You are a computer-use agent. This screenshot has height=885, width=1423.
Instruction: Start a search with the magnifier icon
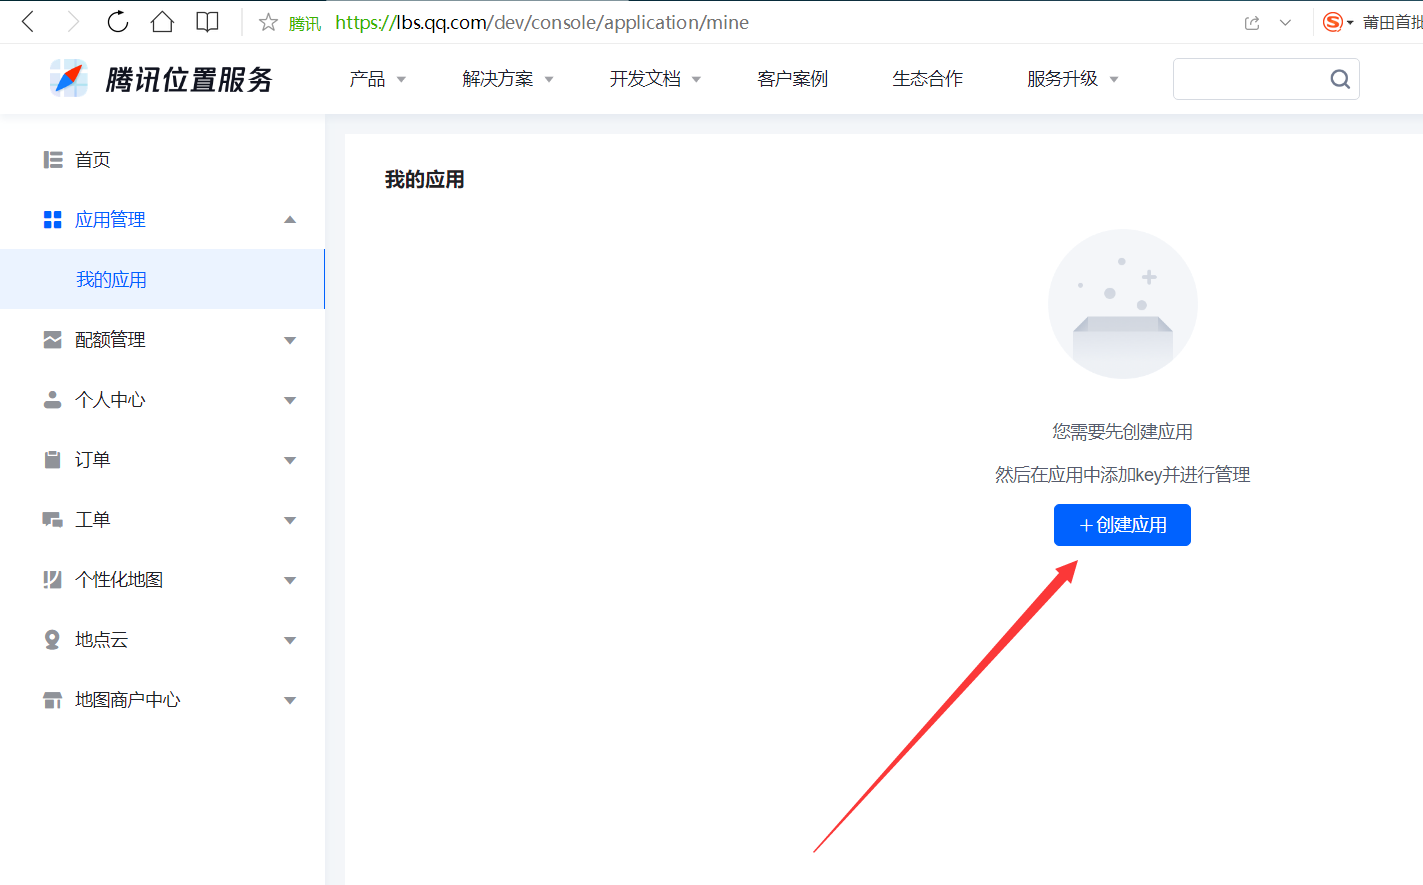coord(1340,78)
